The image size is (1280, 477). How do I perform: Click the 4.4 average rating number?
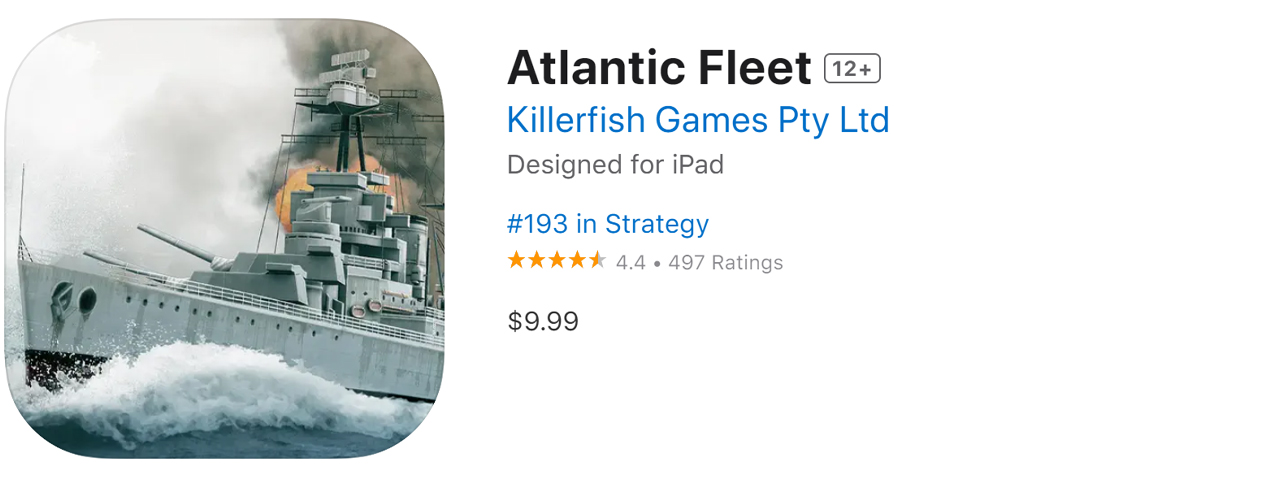point(630,263)
